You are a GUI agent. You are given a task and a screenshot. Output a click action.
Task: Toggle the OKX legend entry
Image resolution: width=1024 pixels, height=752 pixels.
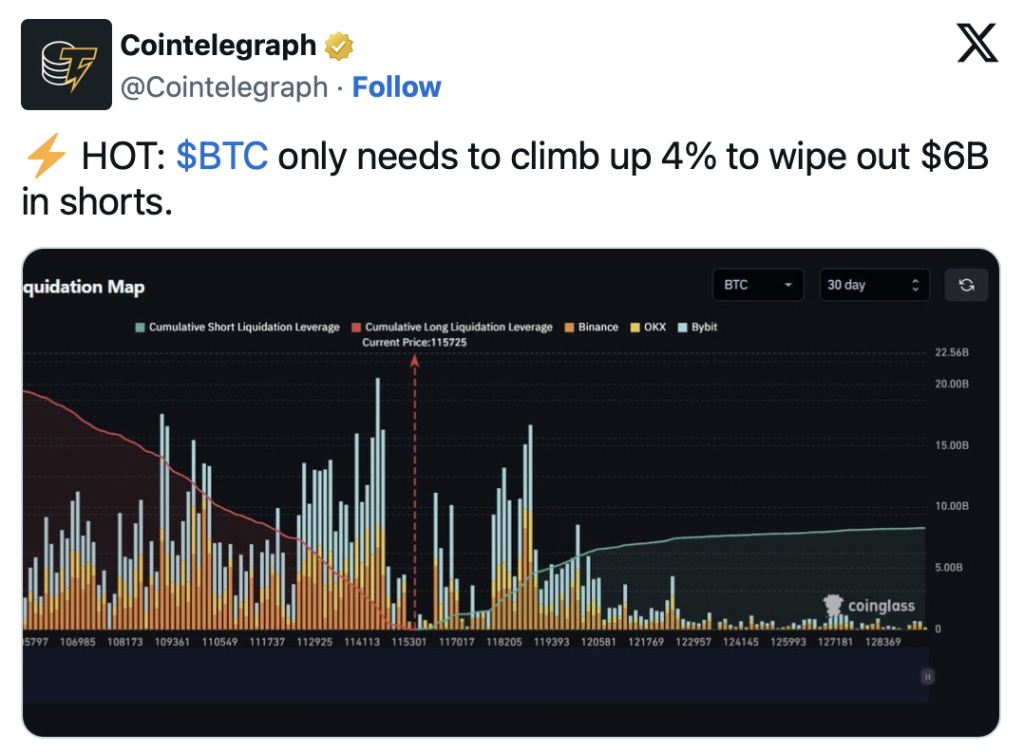647,327
